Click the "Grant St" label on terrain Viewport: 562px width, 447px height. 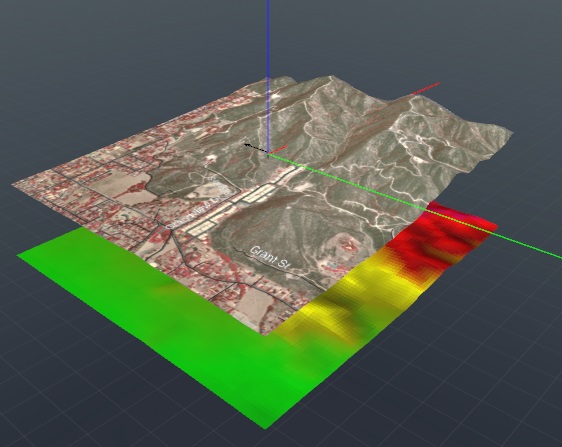tap(270, 257)
